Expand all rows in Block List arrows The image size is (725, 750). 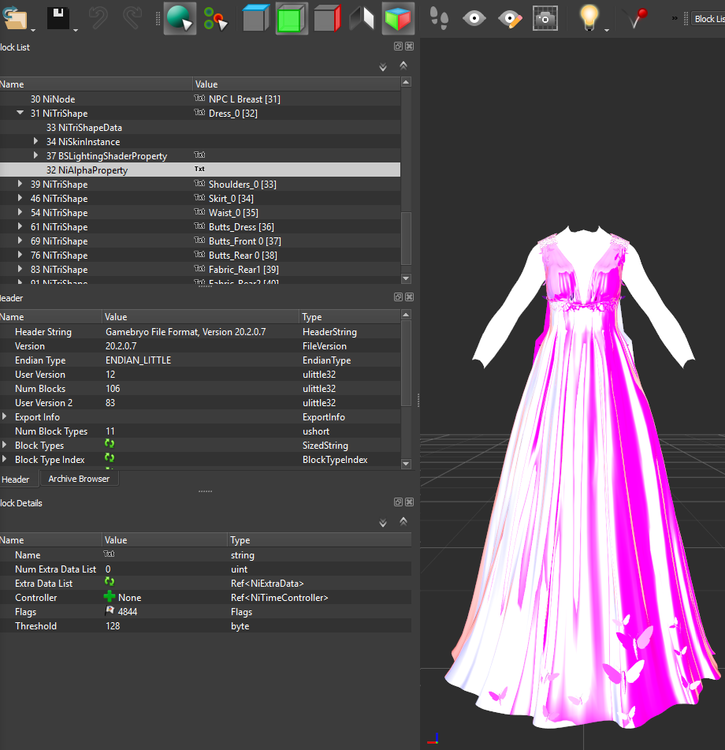pos(383,67)
